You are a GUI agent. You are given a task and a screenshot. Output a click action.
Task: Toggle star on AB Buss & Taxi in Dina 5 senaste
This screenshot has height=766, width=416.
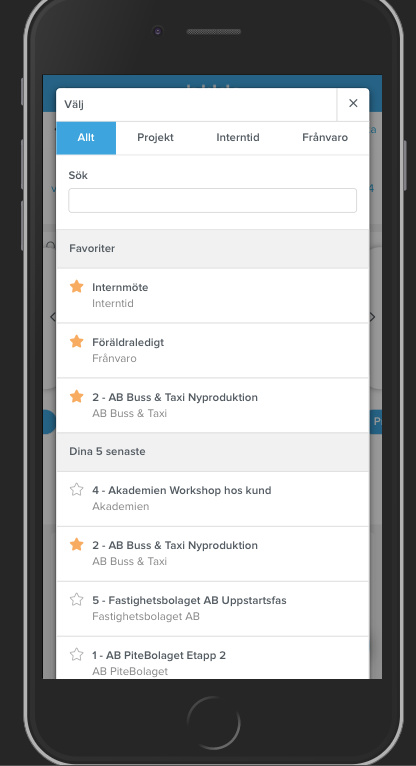pyautogui.click(x=76, y=544)
